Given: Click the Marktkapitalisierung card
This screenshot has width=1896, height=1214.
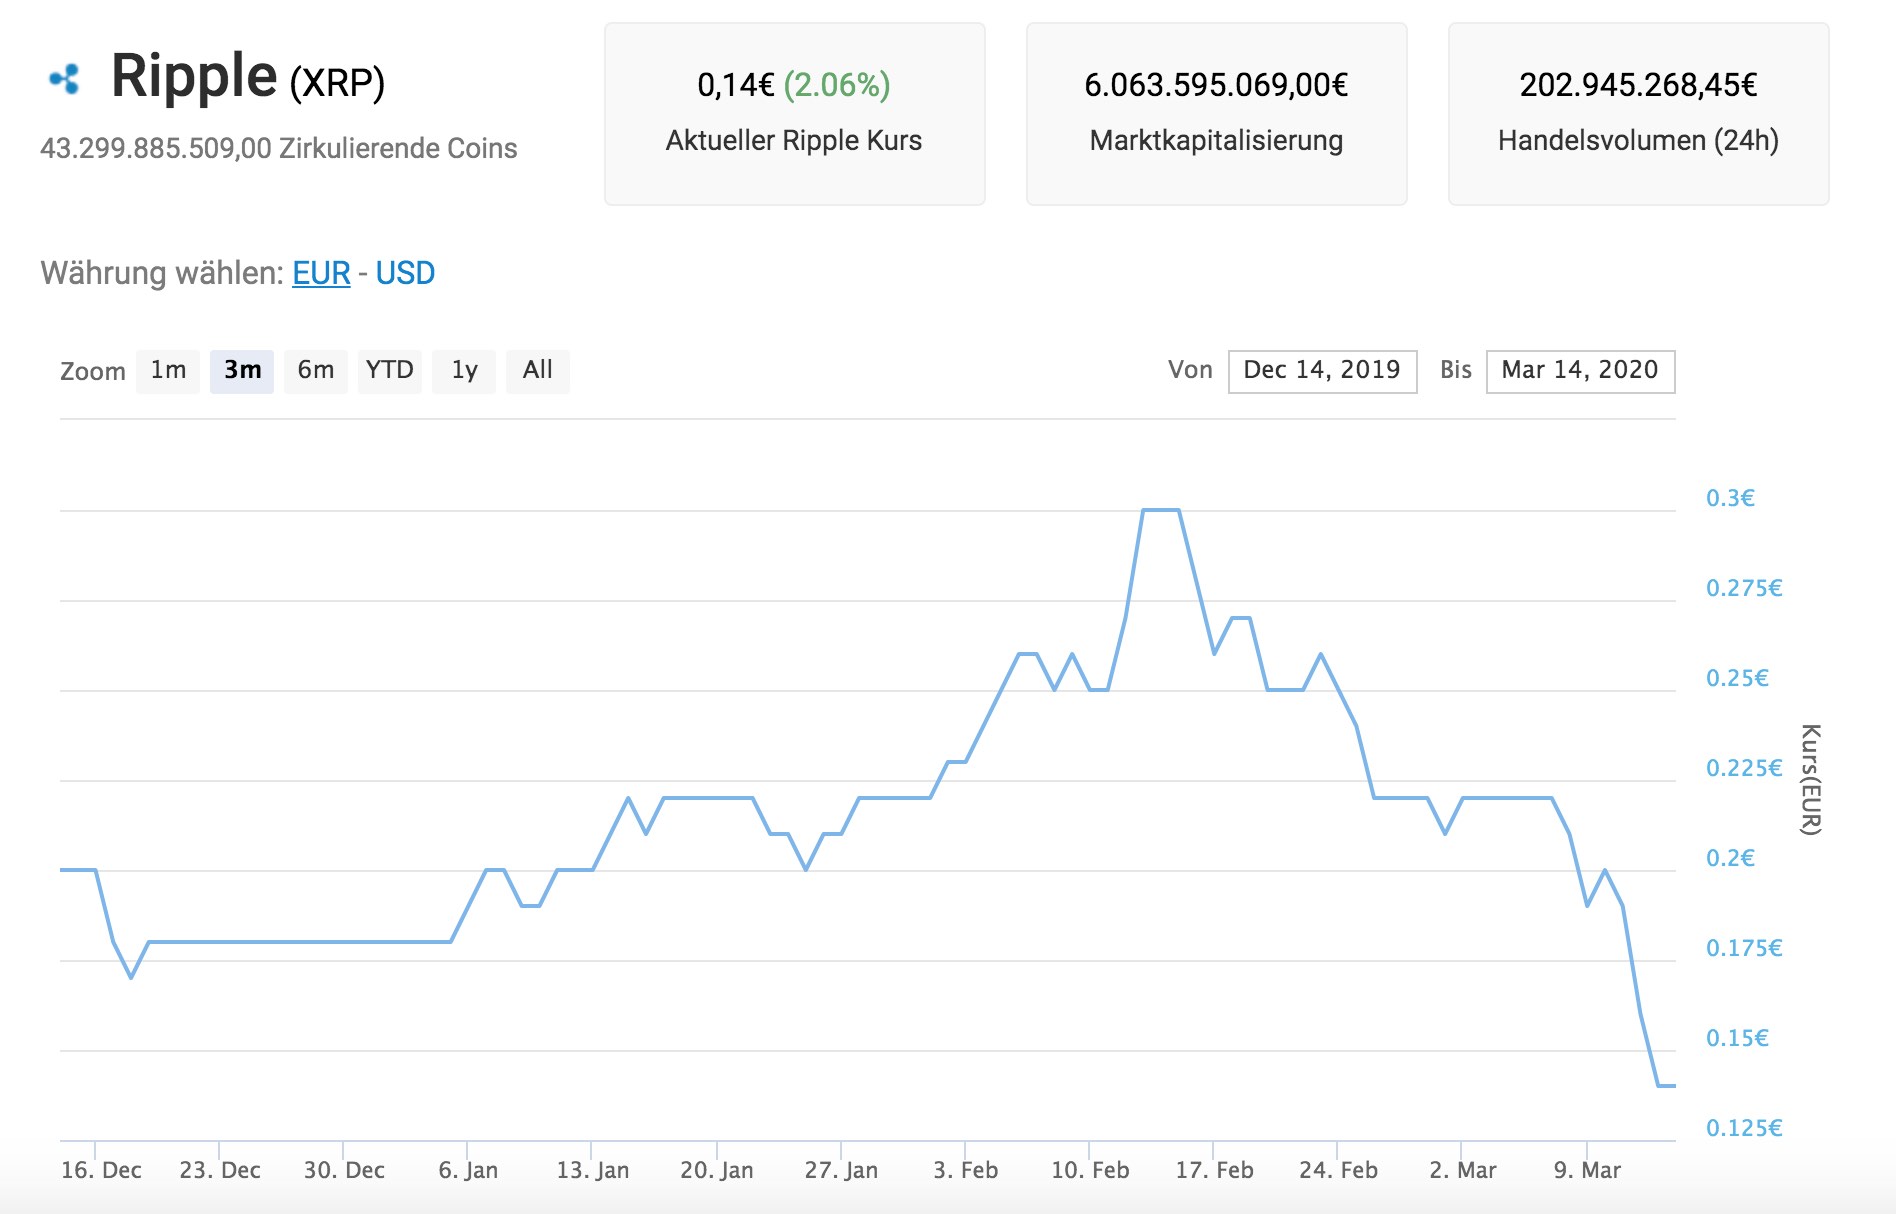Looking at the screenshot, I should 1217,114.
